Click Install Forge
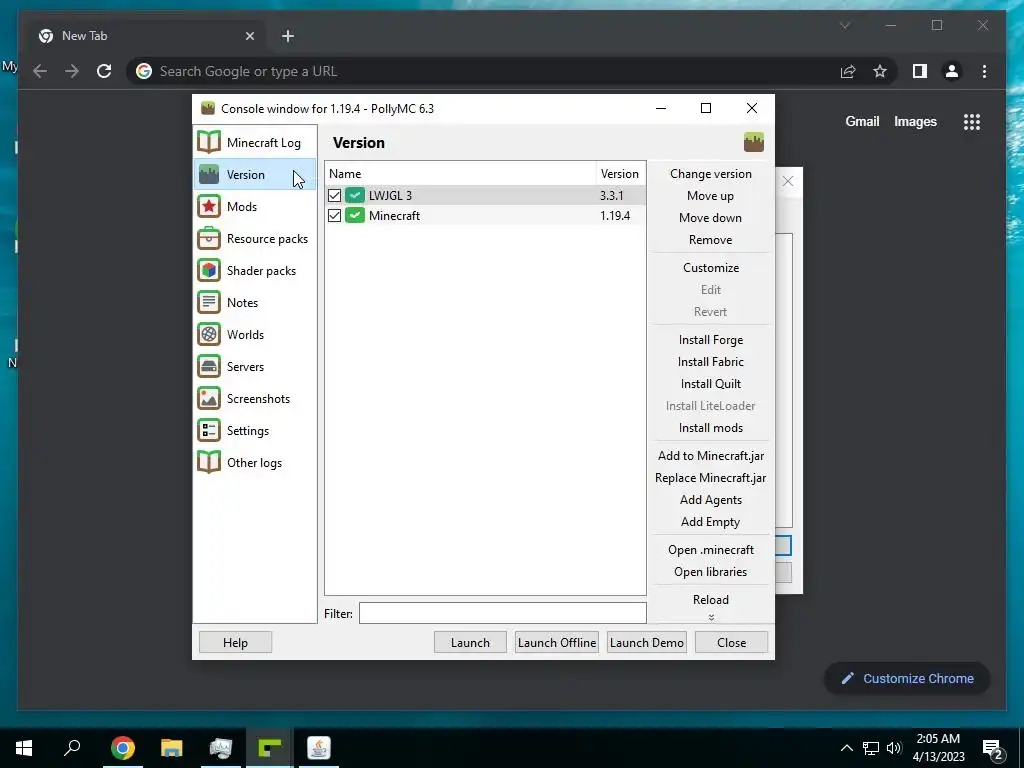The width and height of the screenshot is (1024, 768). pyautogui.click(x=711, y=340)
